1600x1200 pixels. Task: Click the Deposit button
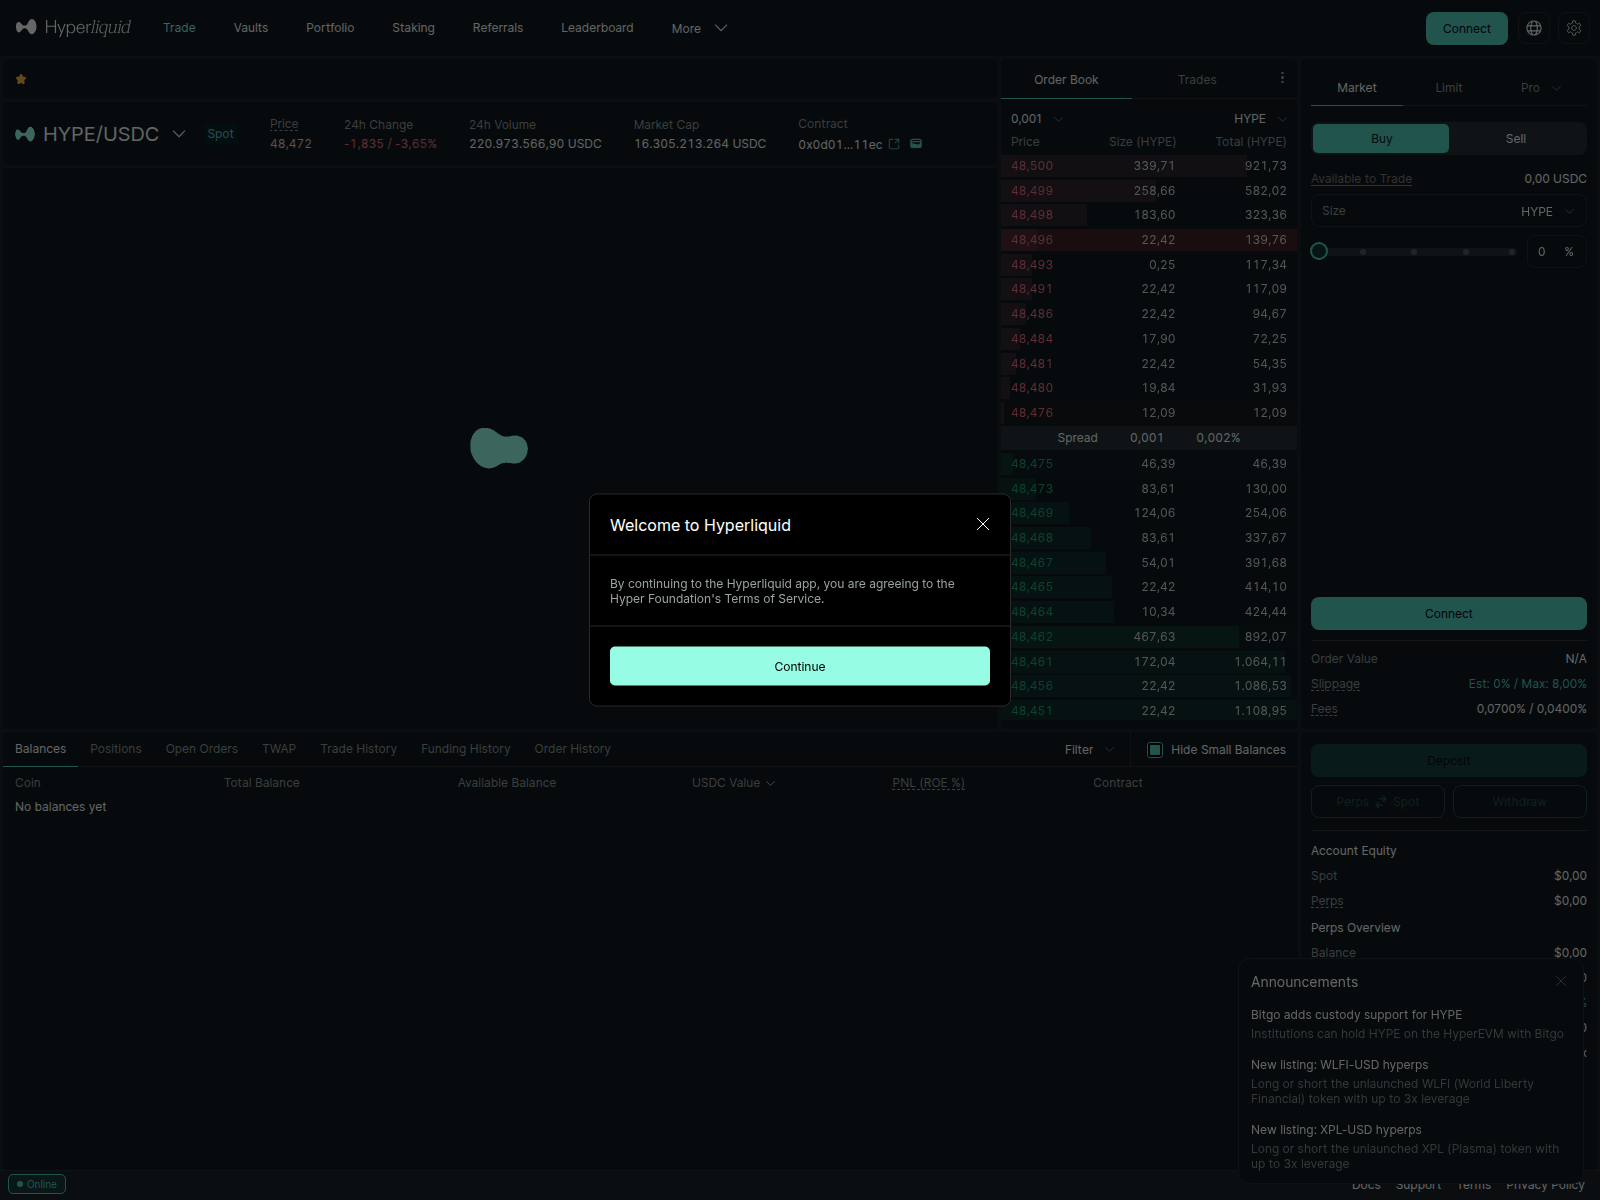(x=1448, y=760)
